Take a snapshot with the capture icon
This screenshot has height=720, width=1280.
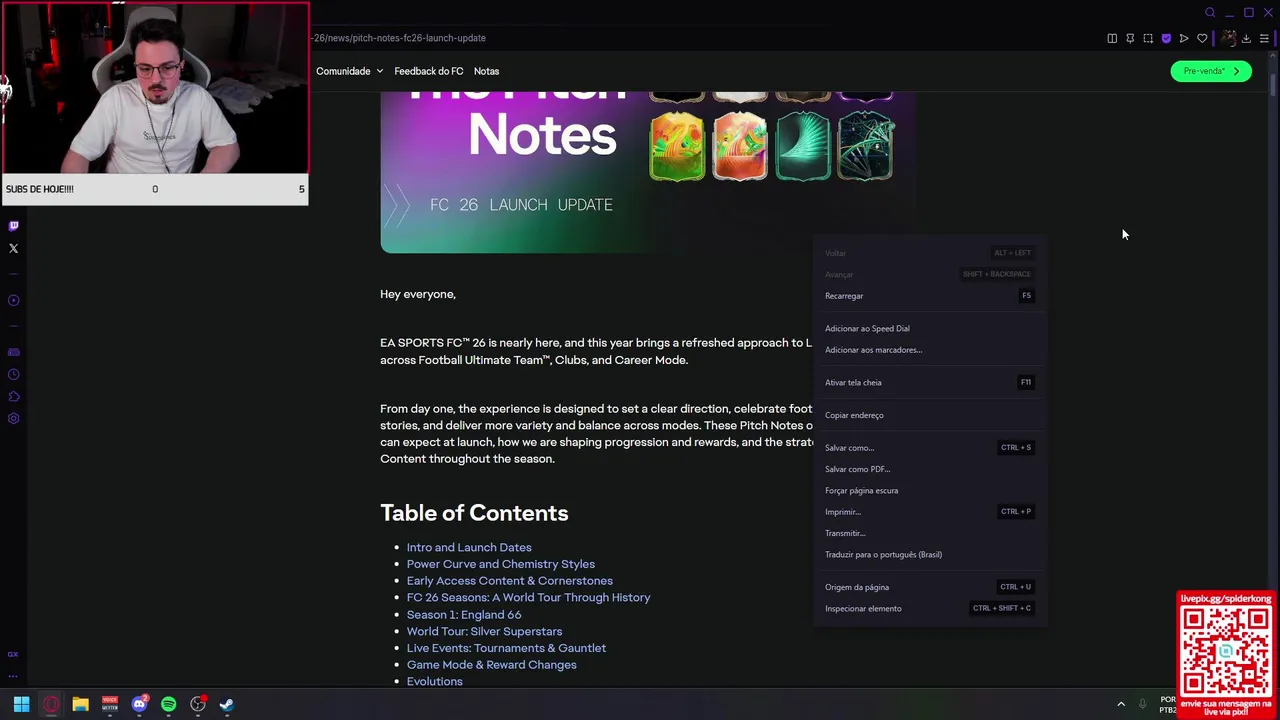(1148, 38)
